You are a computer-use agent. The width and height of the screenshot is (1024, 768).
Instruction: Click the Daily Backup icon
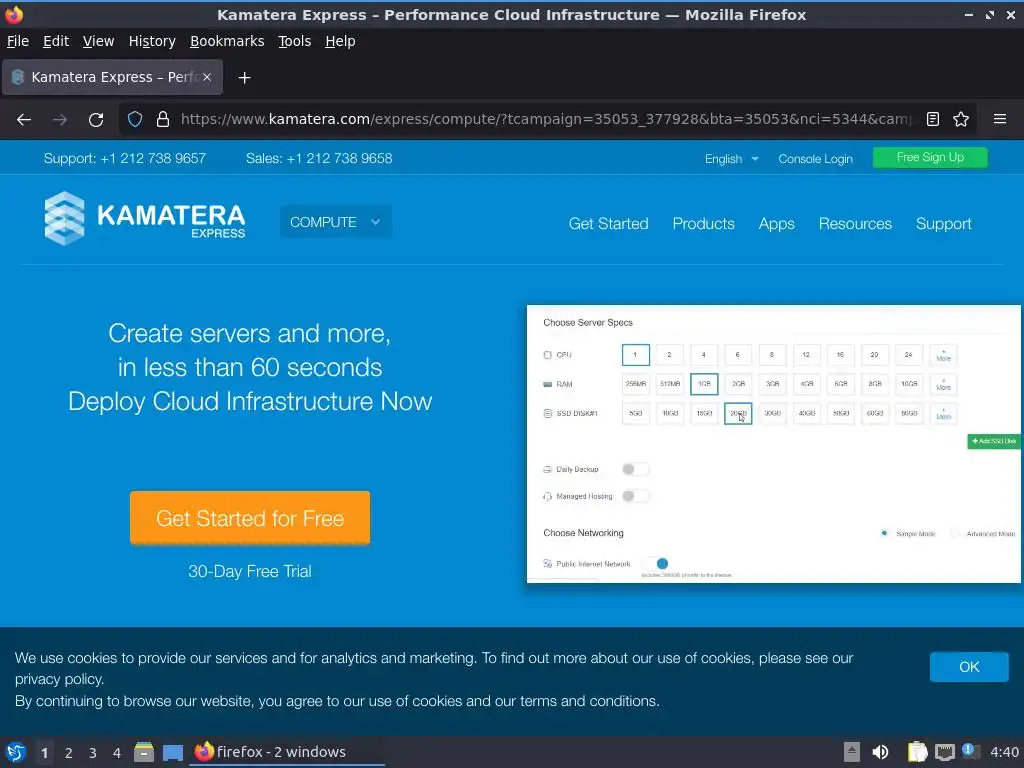(547, 469)
